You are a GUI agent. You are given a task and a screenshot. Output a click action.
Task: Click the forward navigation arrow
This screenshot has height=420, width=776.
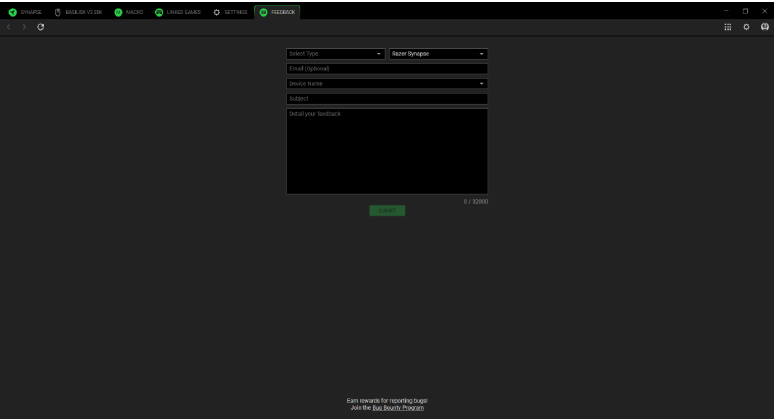click(x=24, y=27)
